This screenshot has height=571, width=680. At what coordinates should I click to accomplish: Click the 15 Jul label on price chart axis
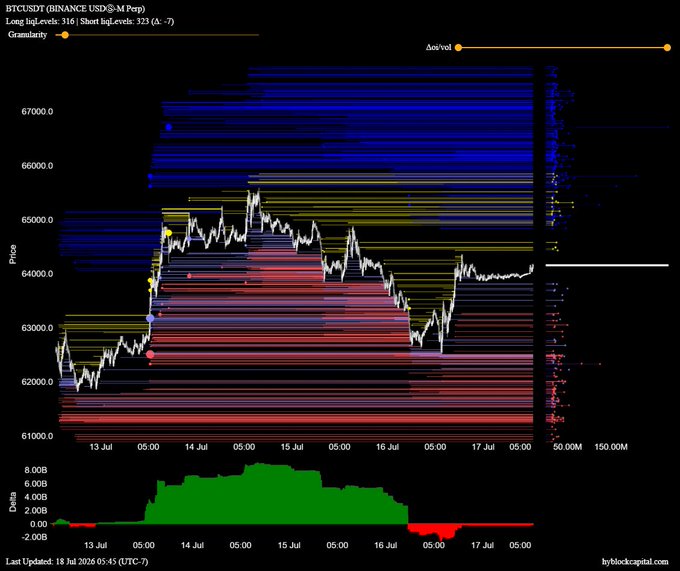pyautogui.click(x=292, y=447)
